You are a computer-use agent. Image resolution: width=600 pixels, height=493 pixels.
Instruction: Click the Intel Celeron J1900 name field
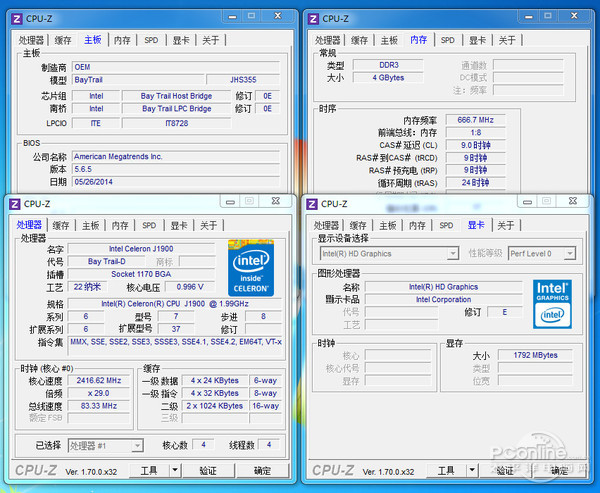click(139, 249)
